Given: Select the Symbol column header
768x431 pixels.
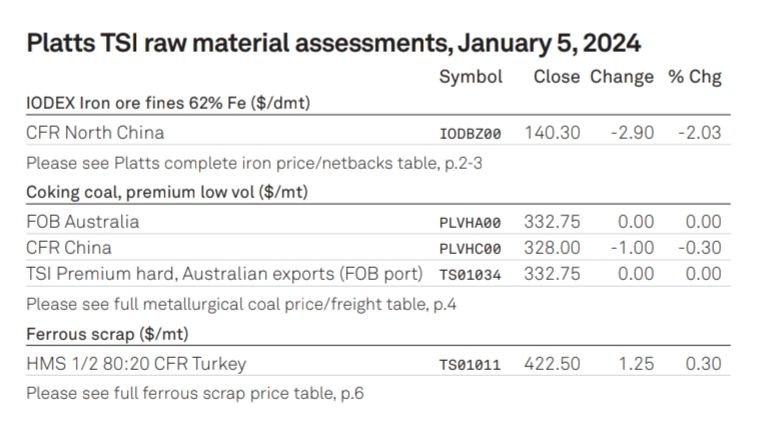Looking at the screenshot, I should pos(471,77).
